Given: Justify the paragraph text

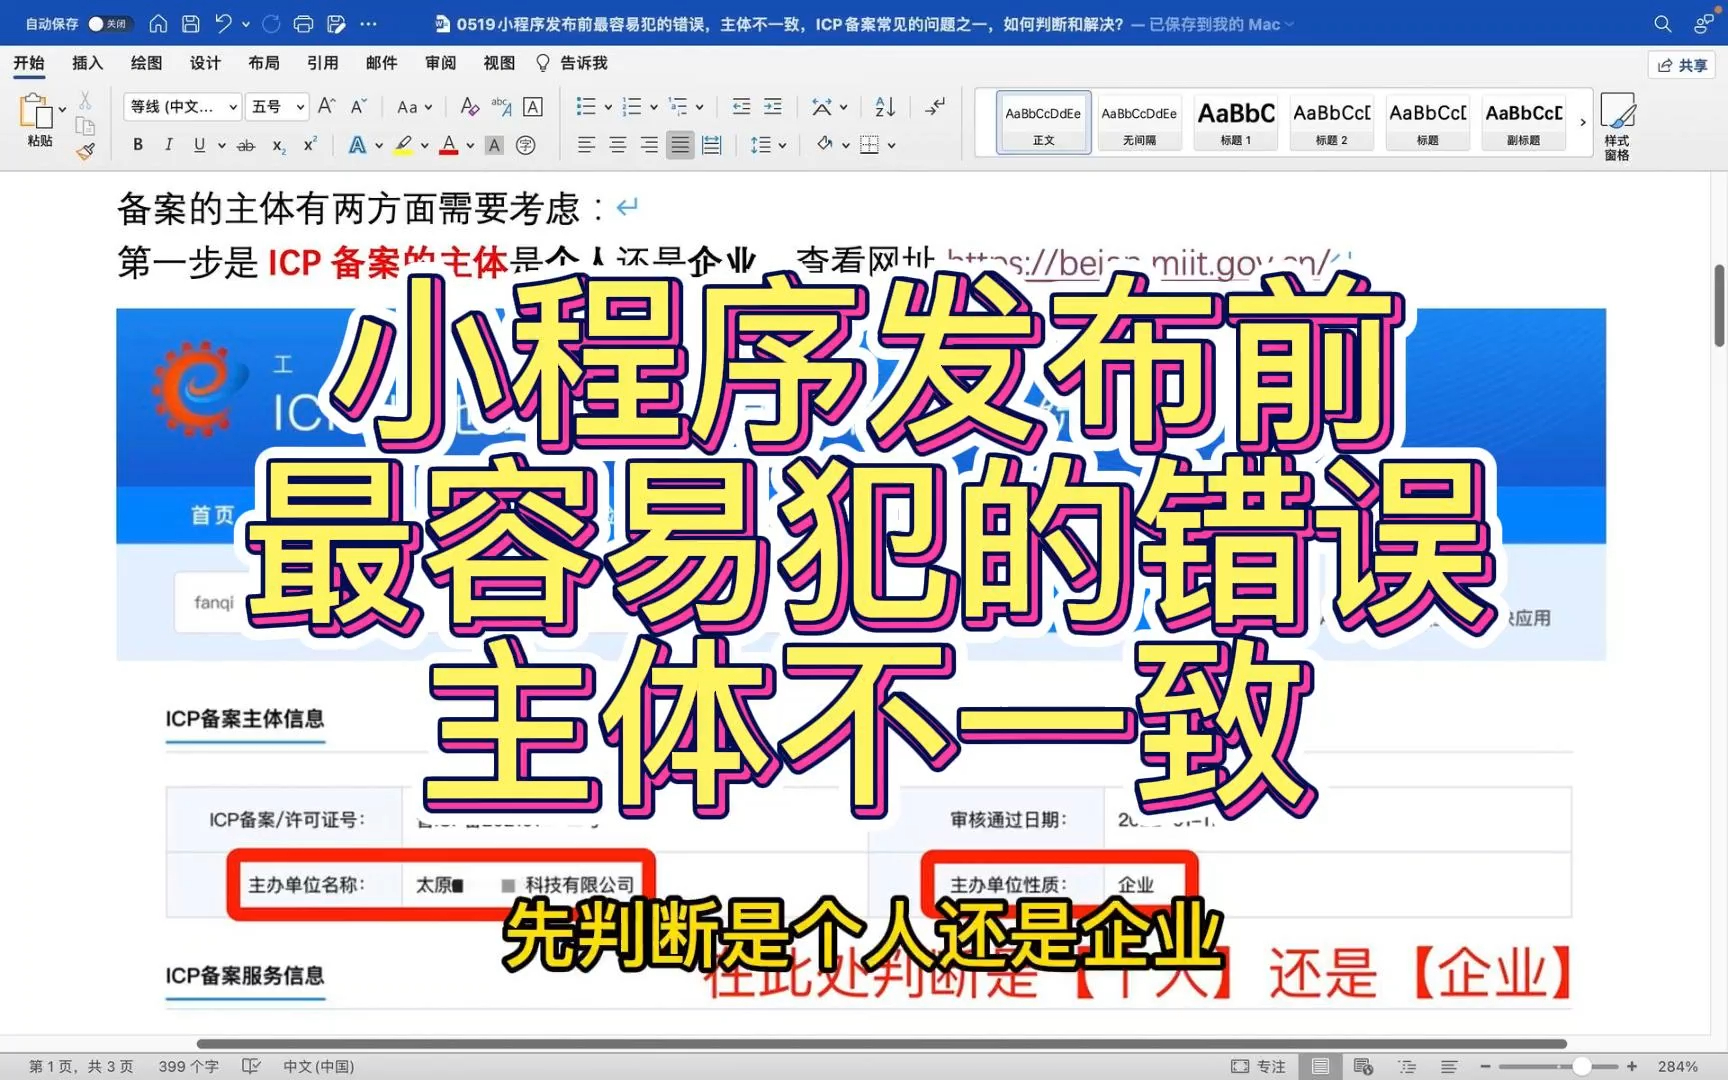Looking at the screenshot, I should [680, 145].
